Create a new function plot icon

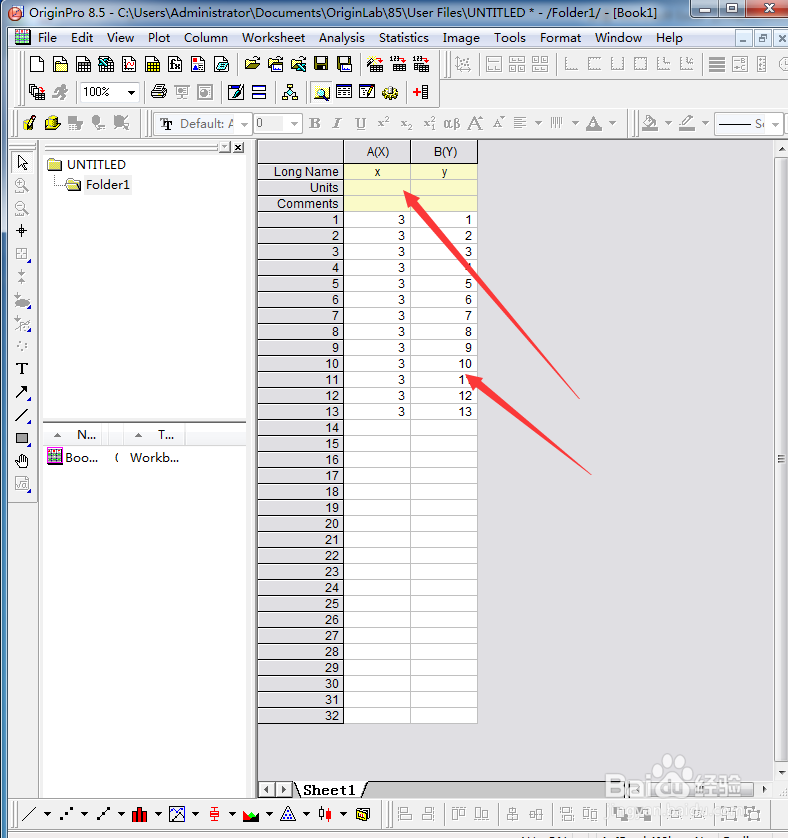[175, 65]
